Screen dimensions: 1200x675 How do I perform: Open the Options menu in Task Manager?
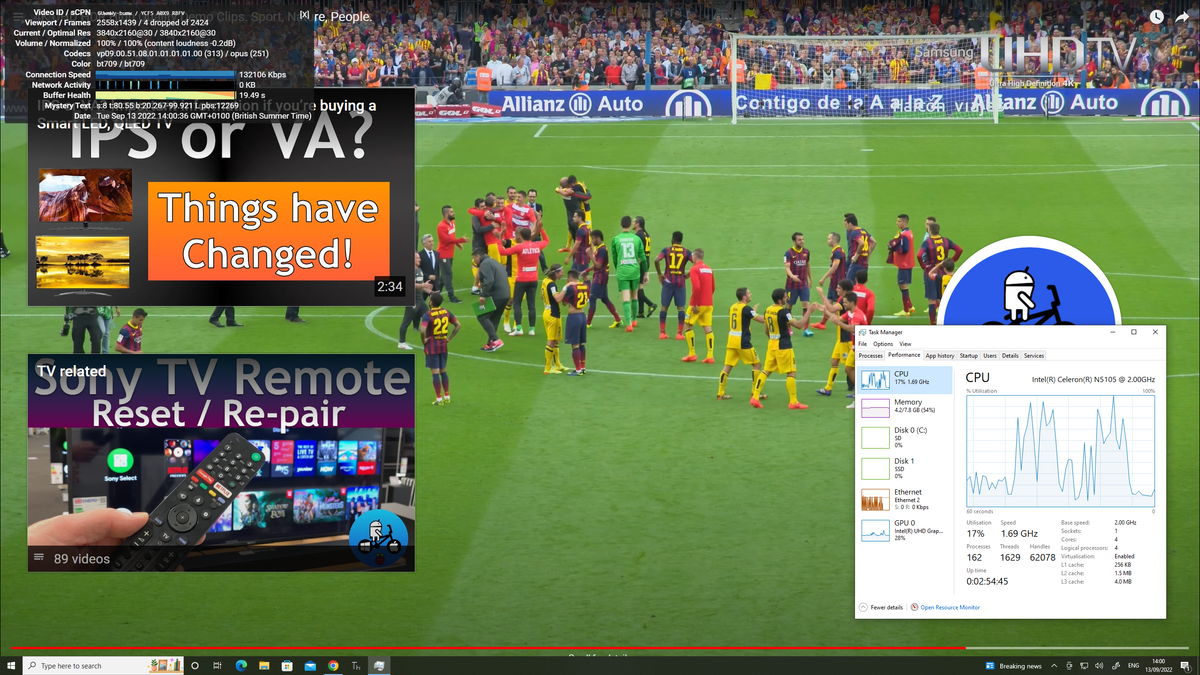coord(883,344)
